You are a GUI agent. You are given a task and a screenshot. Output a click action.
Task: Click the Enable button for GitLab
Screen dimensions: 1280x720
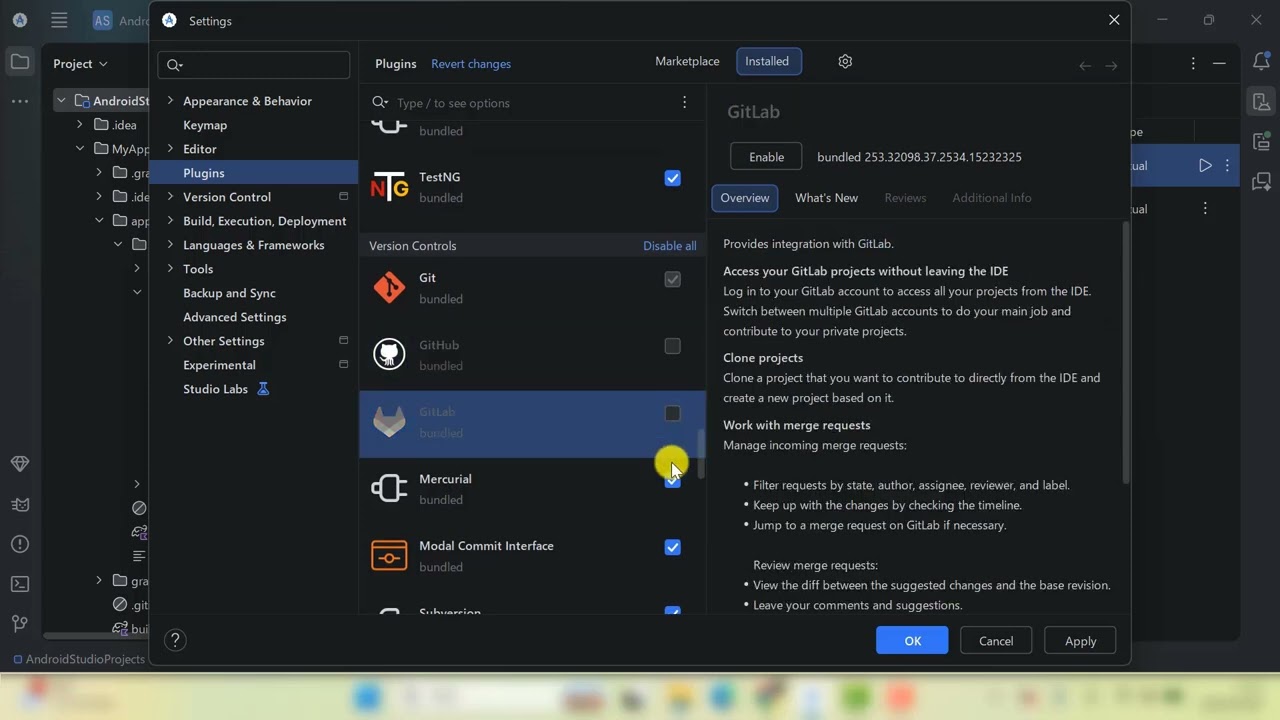click(767, 157)
